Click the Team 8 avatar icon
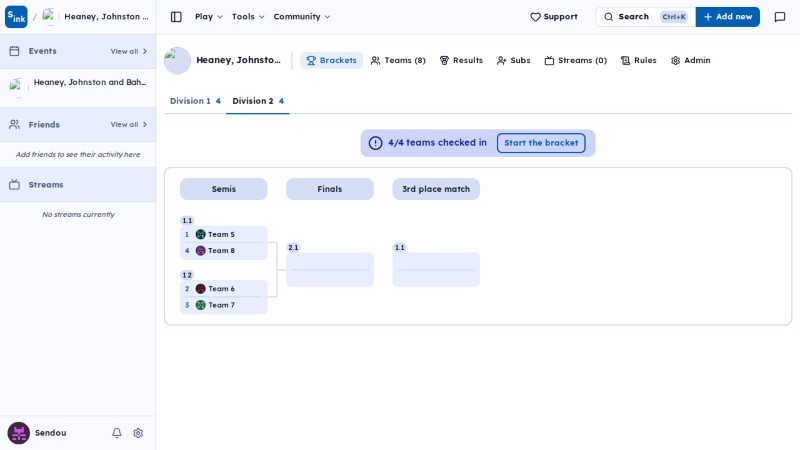 click(201, 251)
